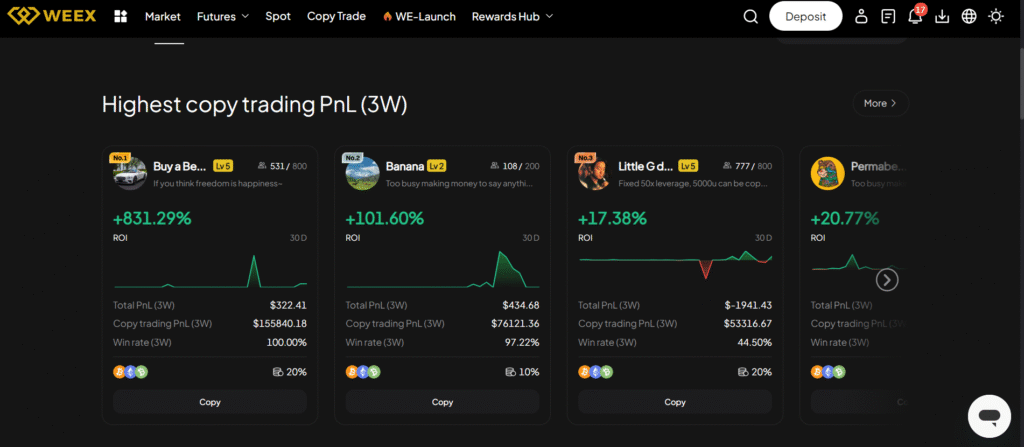Click coin icons on Permabe... card
Screen dimensions: 1024x447
point(828,372)
